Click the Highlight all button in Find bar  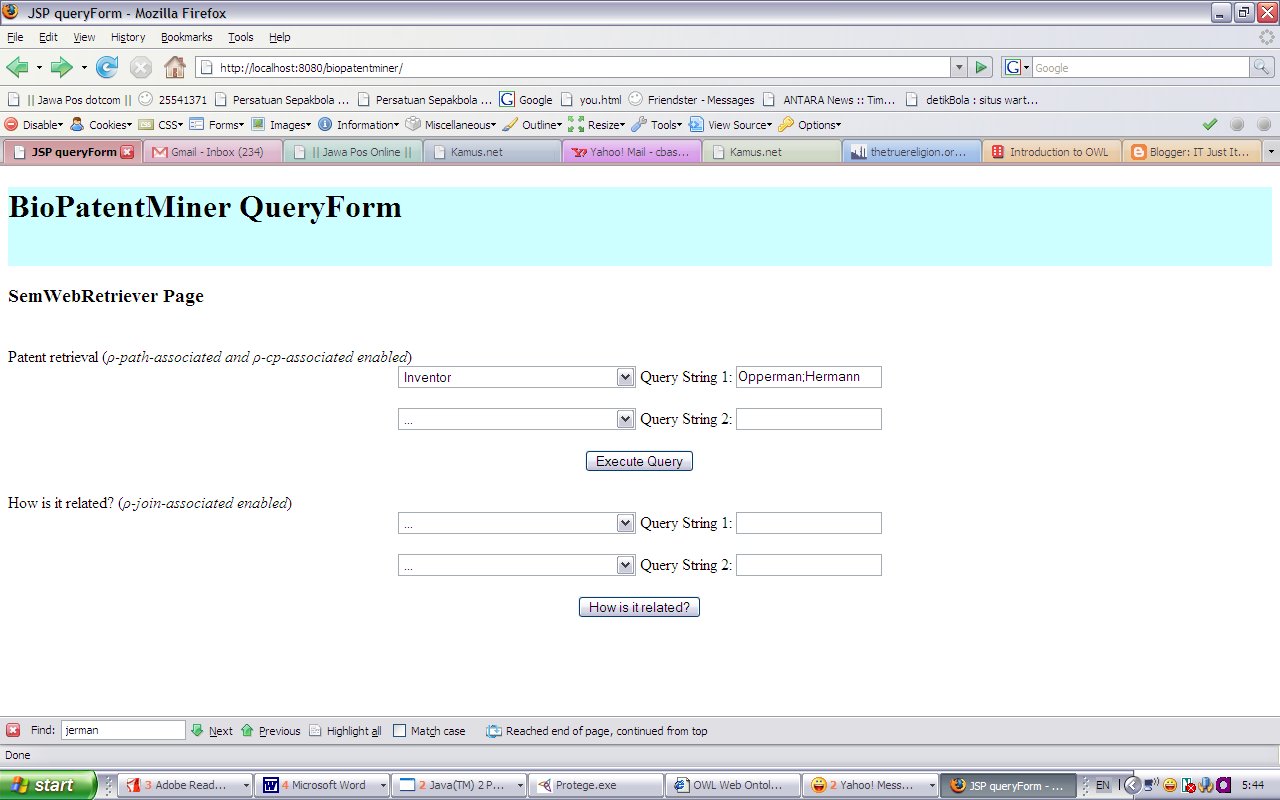click(x=345, y=731)
